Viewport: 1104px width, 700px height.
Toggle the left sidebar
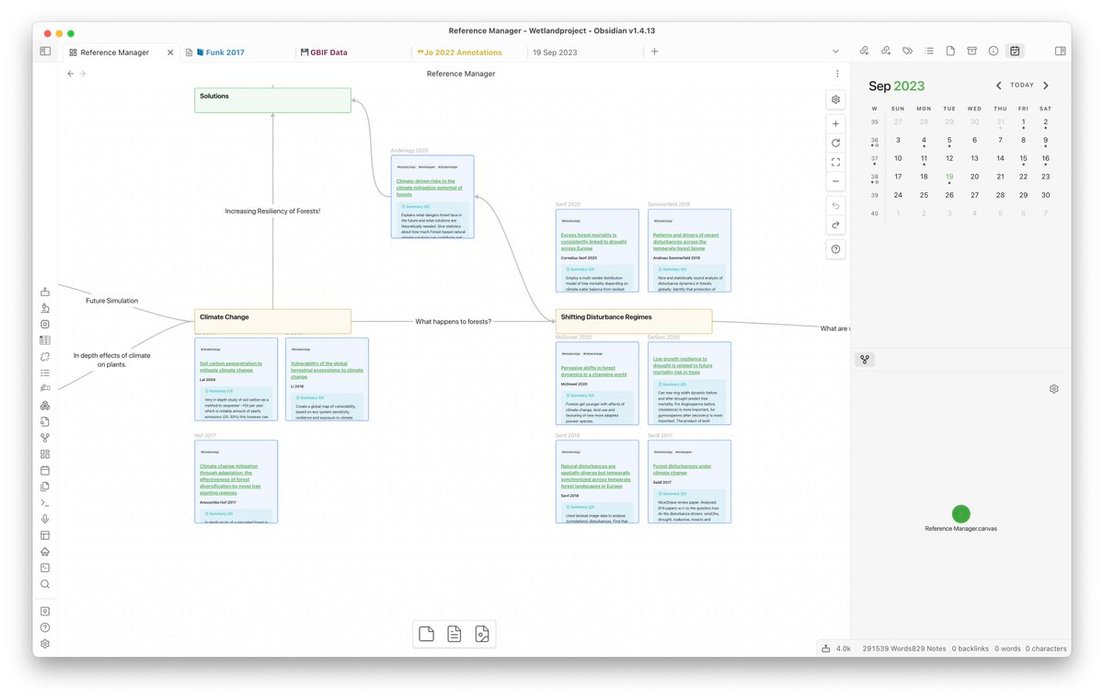tap(45, 51)
